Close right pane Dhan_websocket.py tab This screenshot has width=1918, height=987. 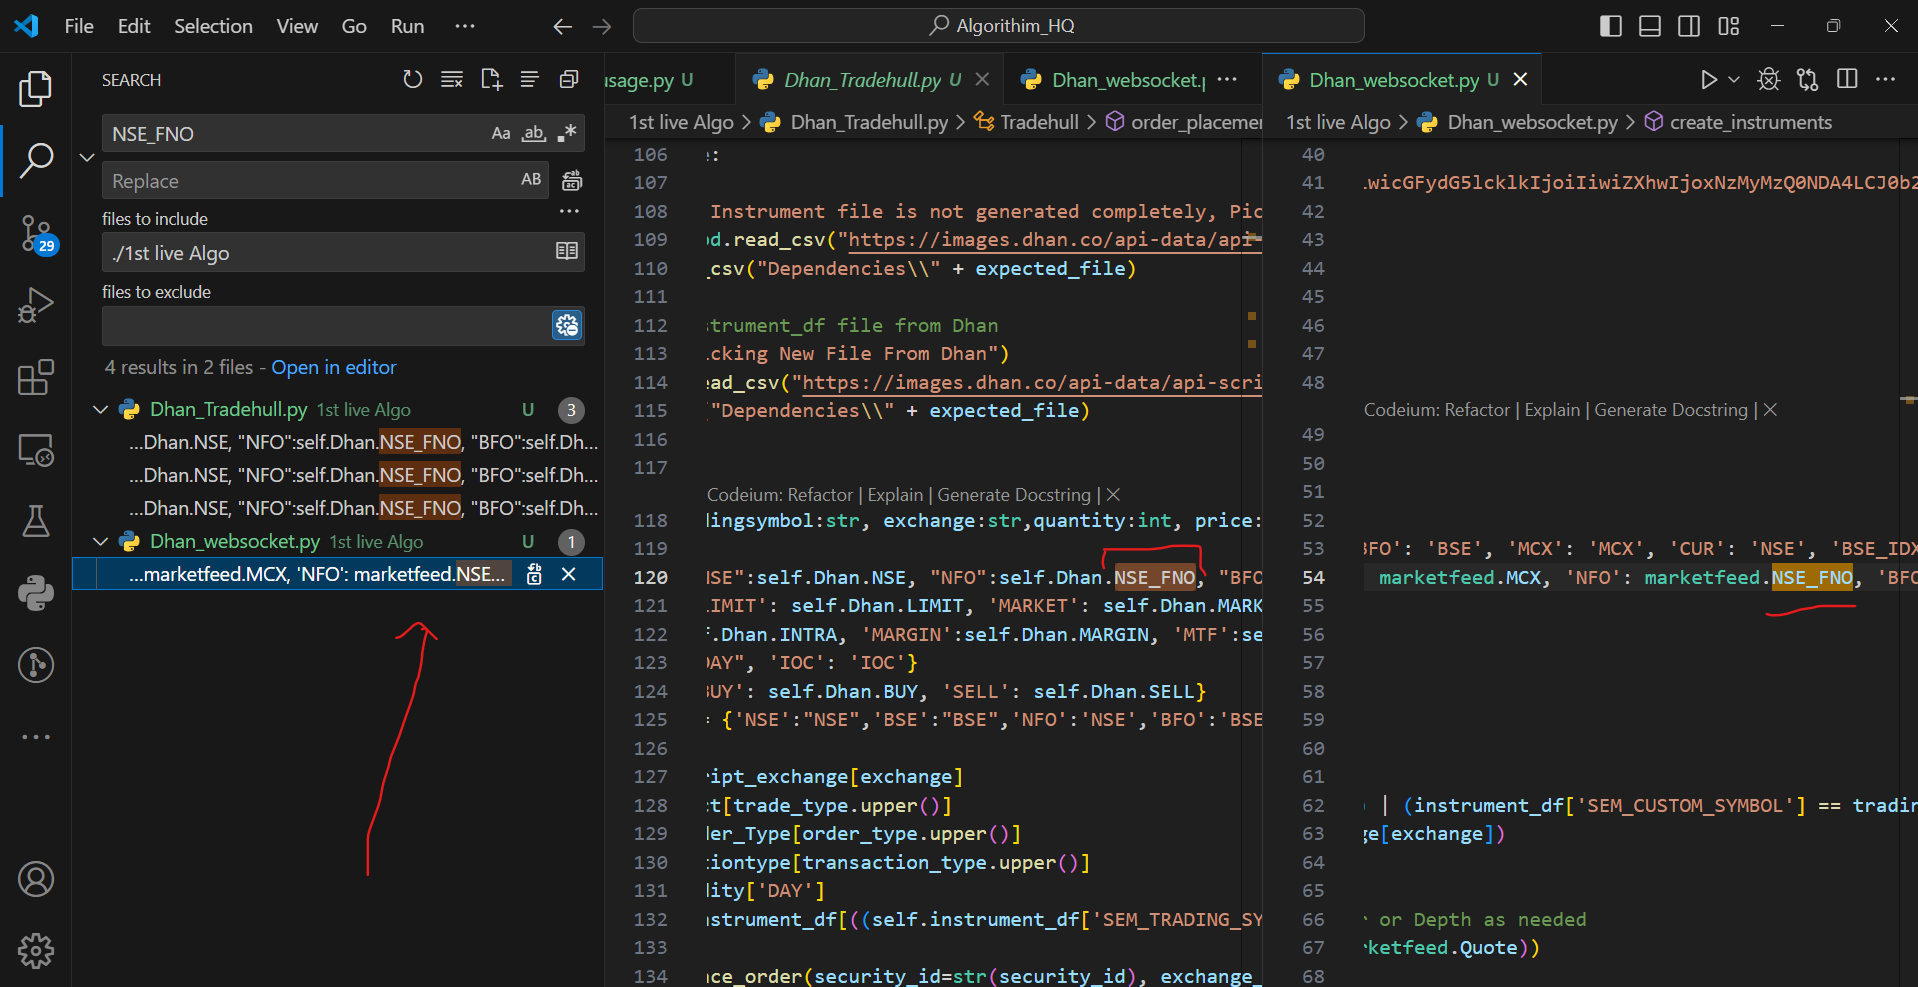pos(1520,79)
